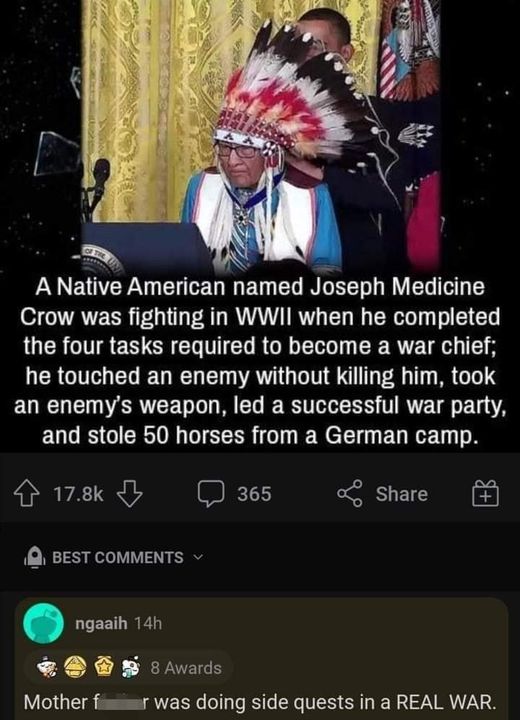
Task: Open comments via the speech bubble icon
Action: [x=211, y=494]
